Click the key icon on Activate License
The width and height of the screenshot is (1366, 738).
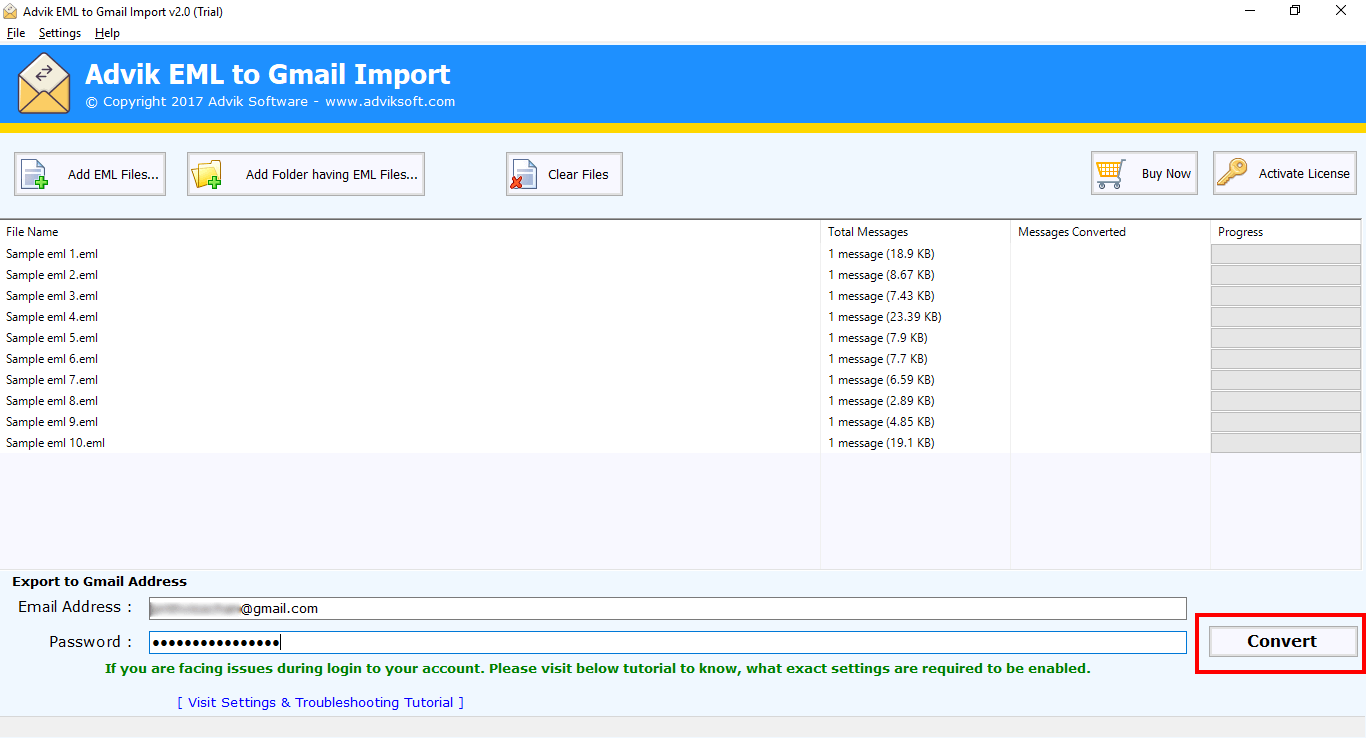pos(1233,173)
